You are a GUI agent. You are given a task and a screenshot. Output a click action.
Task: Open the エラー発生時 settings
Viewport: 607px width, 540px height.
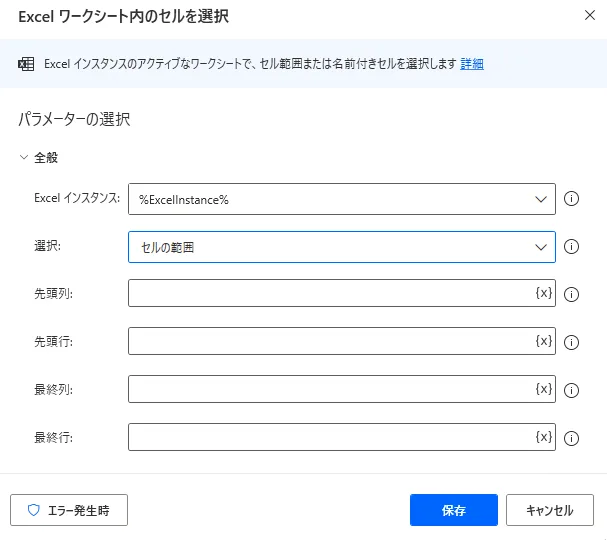coord(69,510)
